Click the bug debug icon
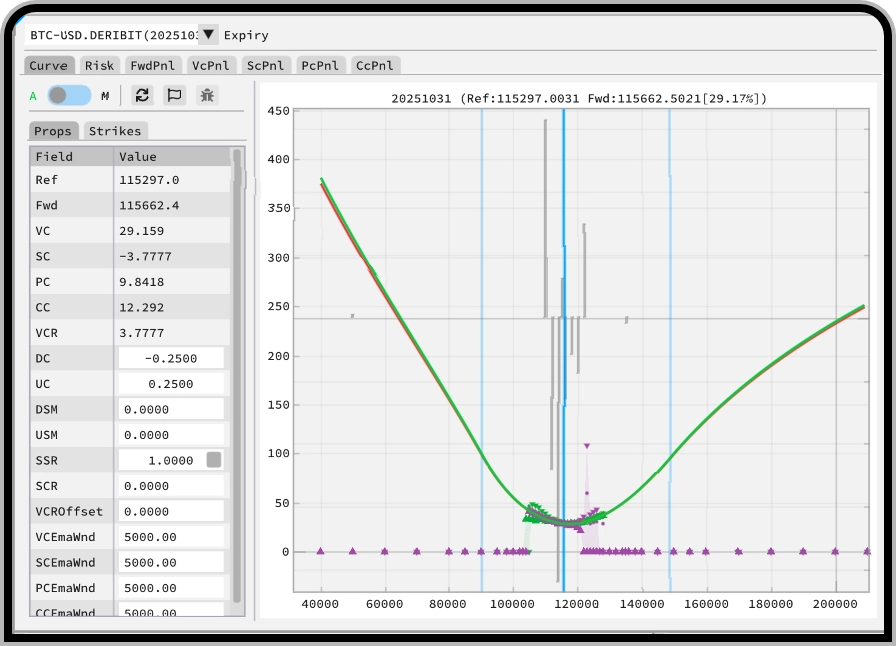Viewport: 896px width, 646px height. 207,95
